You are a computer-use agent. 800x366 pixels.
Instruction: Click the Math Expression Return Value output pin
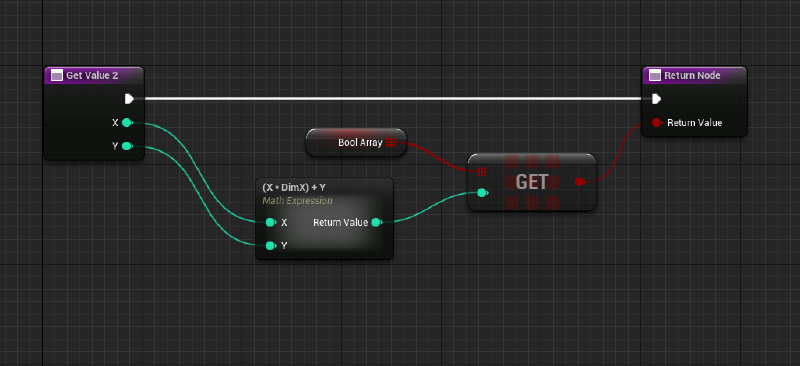point(377,222)
